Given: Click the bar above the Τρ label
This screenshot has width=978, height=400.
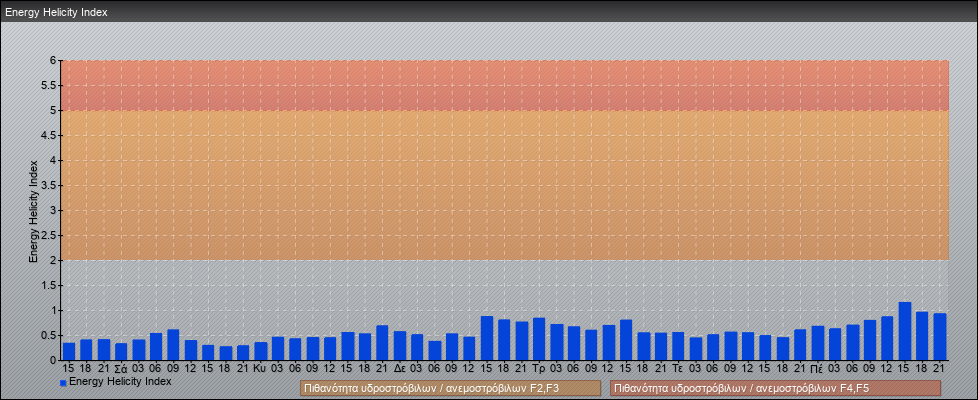Looking at the screenshot, I should pyautogui.click(x=539, y=340).
